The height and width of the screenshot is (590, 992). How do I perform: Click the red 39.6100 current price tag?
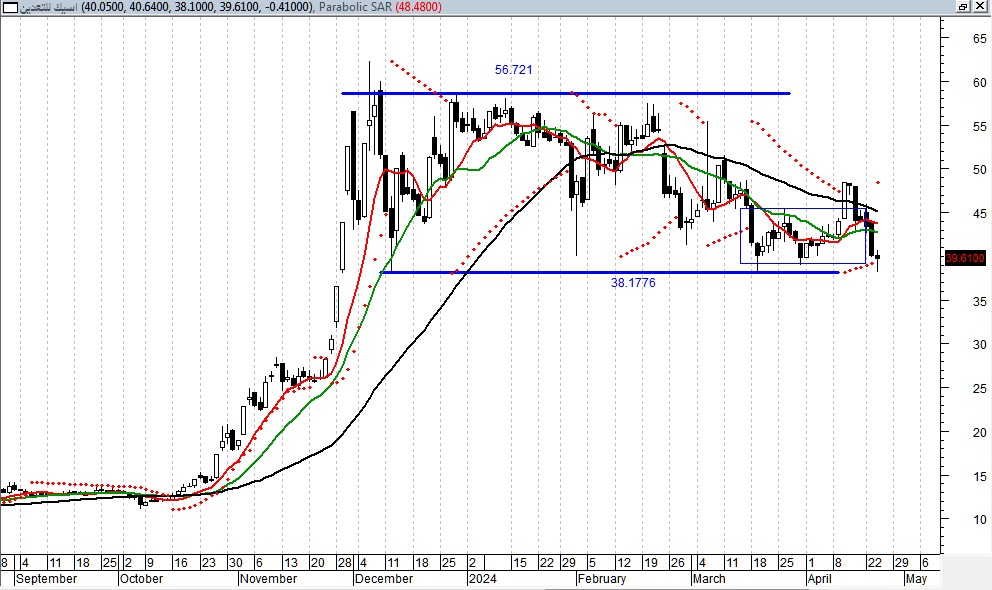[966, 258]
